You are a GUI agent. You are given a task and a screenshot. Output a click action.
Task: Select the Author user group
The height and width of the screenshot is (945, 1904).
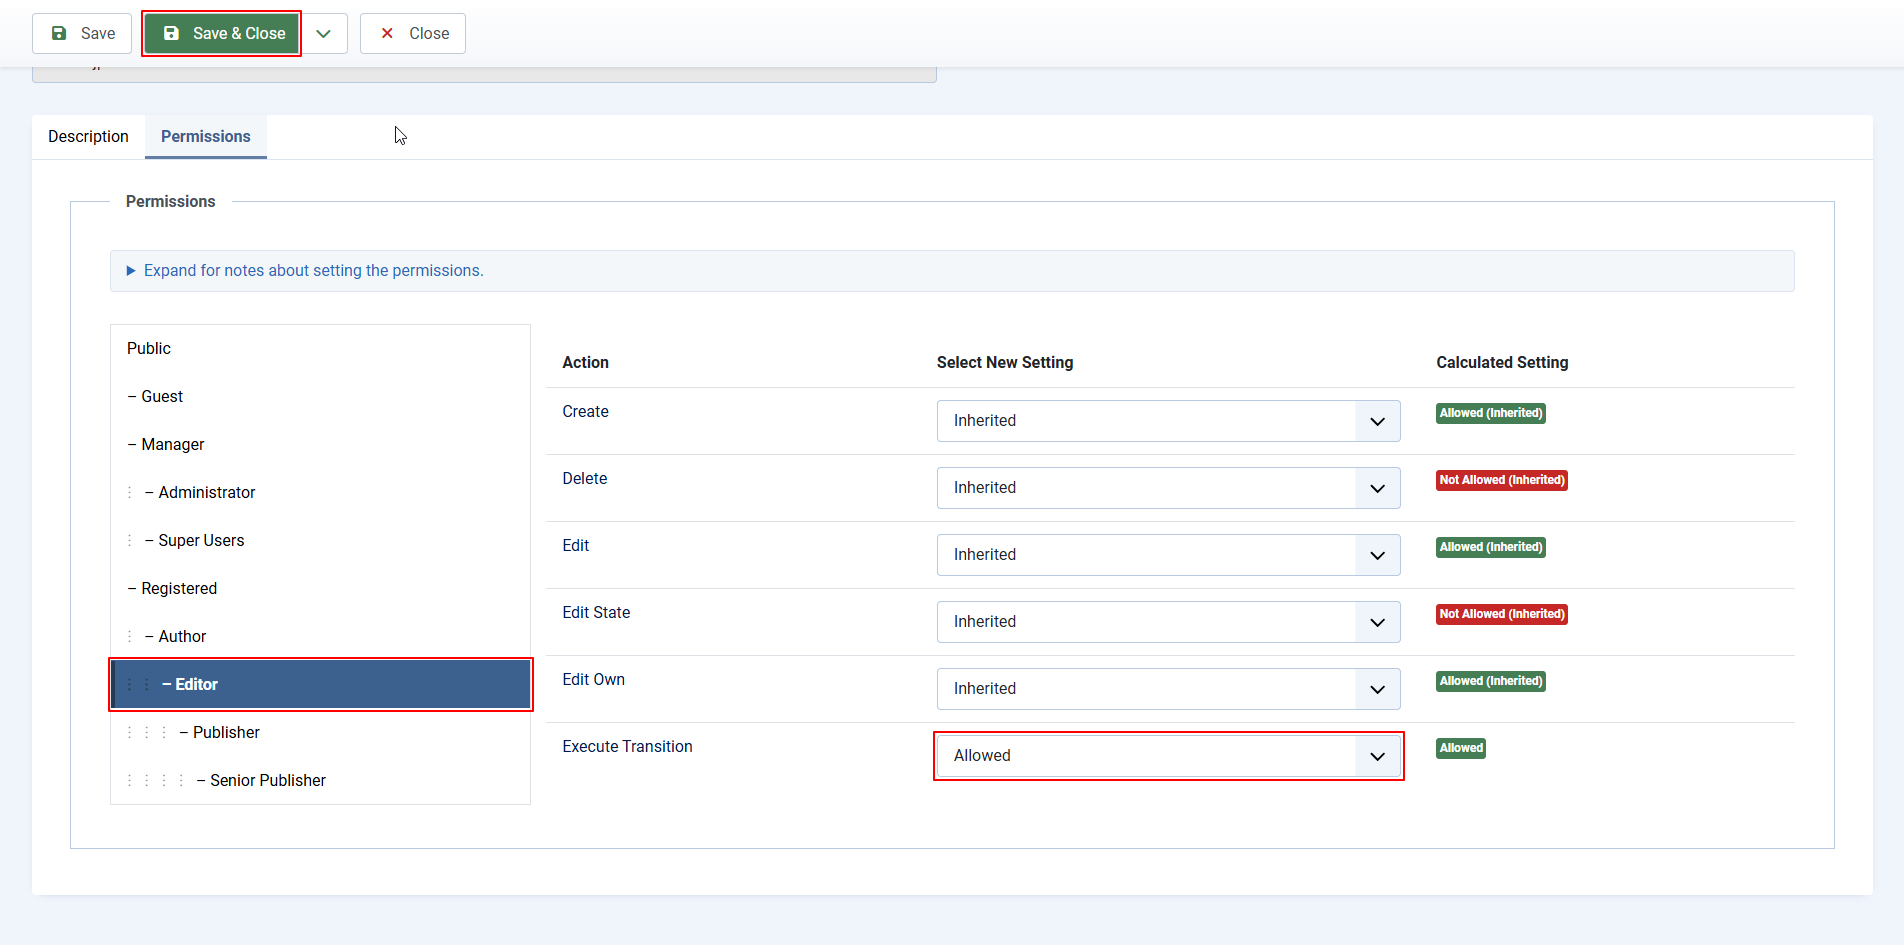click(182, 636)
